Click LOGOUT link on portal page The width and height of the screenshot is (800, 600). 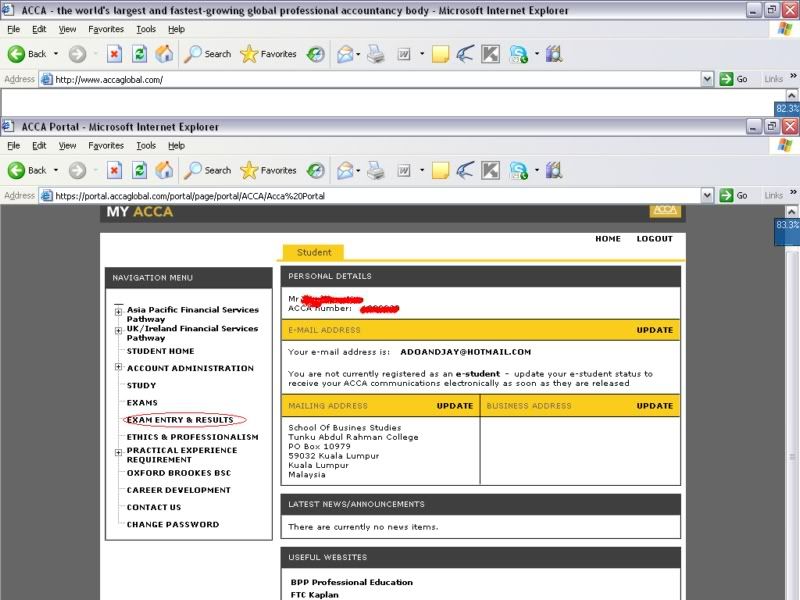(655, 239)
